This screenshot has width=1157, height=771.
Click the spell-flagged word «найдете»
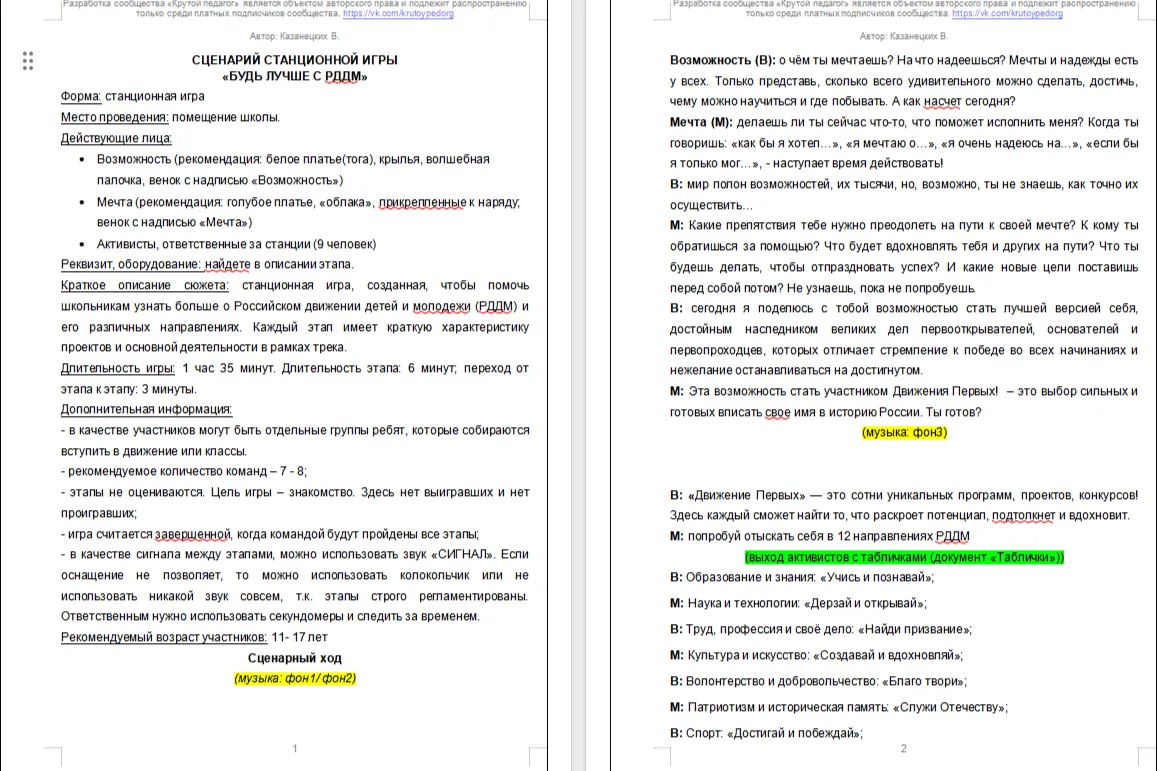click(227, 264)
